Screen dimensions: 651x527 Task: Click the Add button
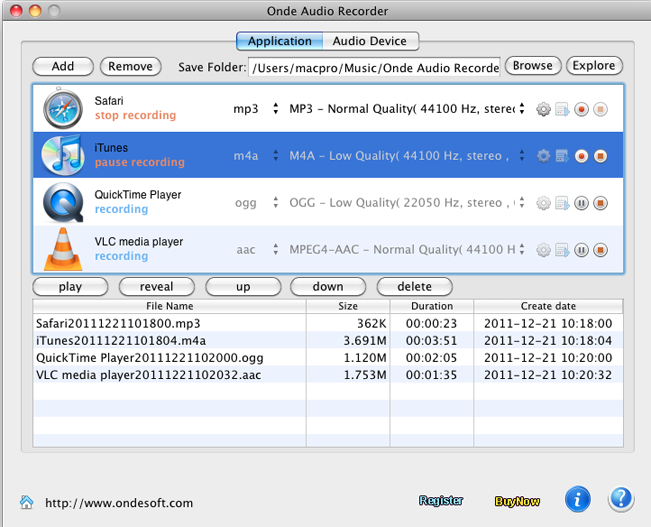(63, 66)
